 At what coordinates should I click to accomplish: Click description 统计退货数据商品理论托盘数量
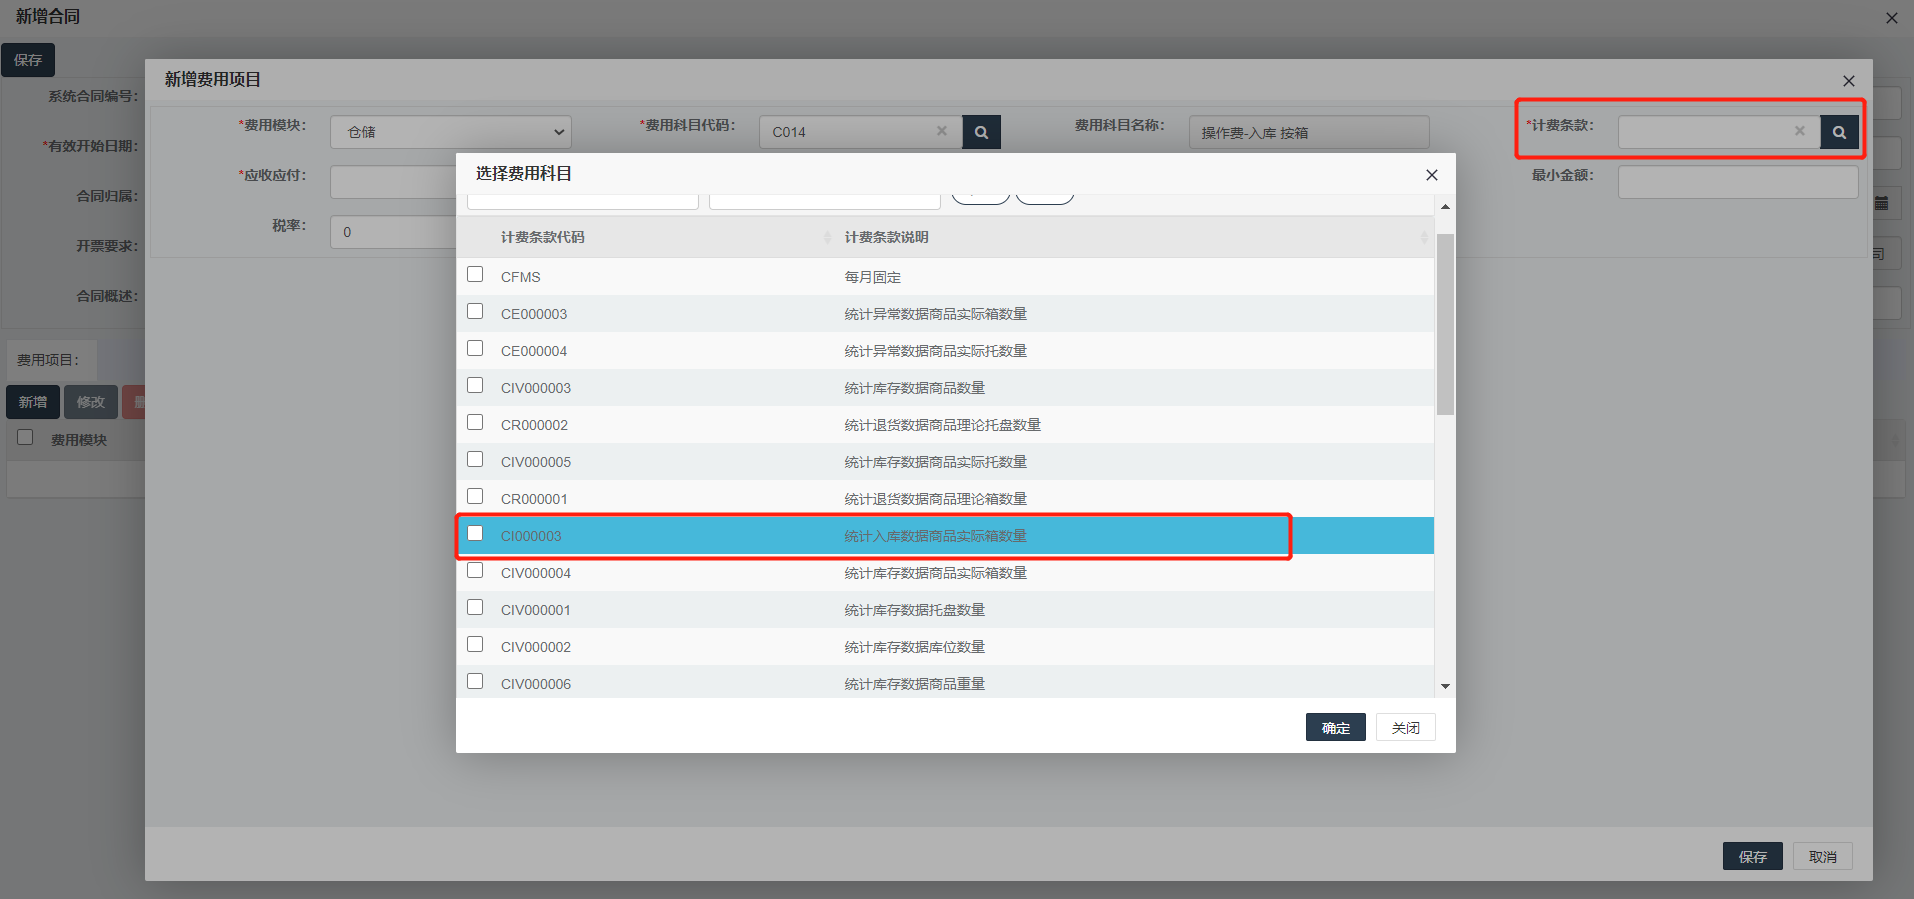coord(943,425)
